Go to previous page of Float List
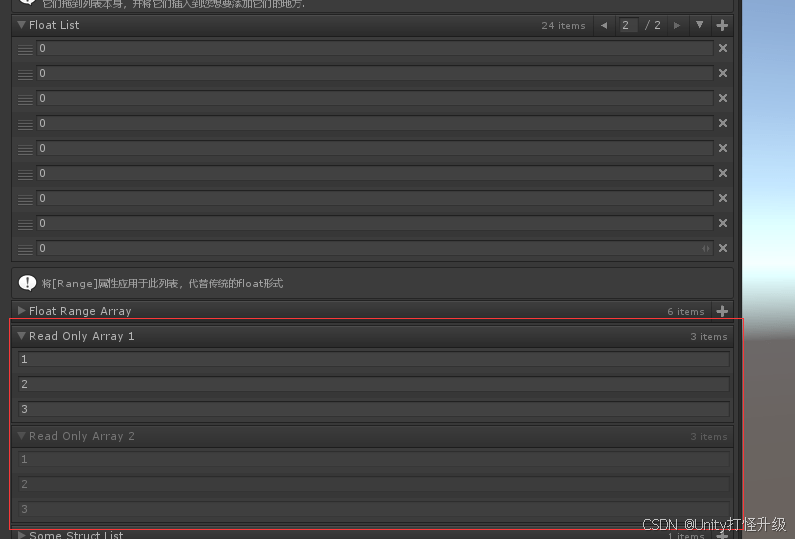This screenshot has height=539, width=795. click(x=604, y=25)
